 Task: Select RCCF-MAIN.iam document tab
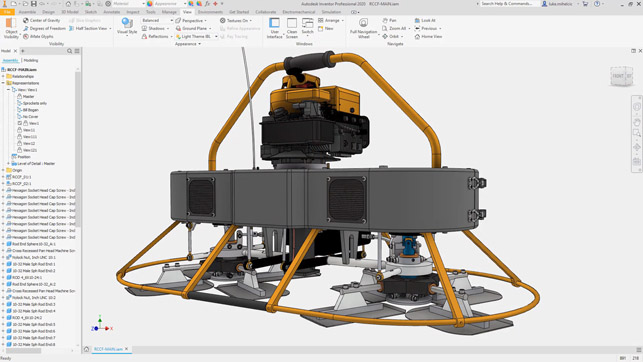108,349
